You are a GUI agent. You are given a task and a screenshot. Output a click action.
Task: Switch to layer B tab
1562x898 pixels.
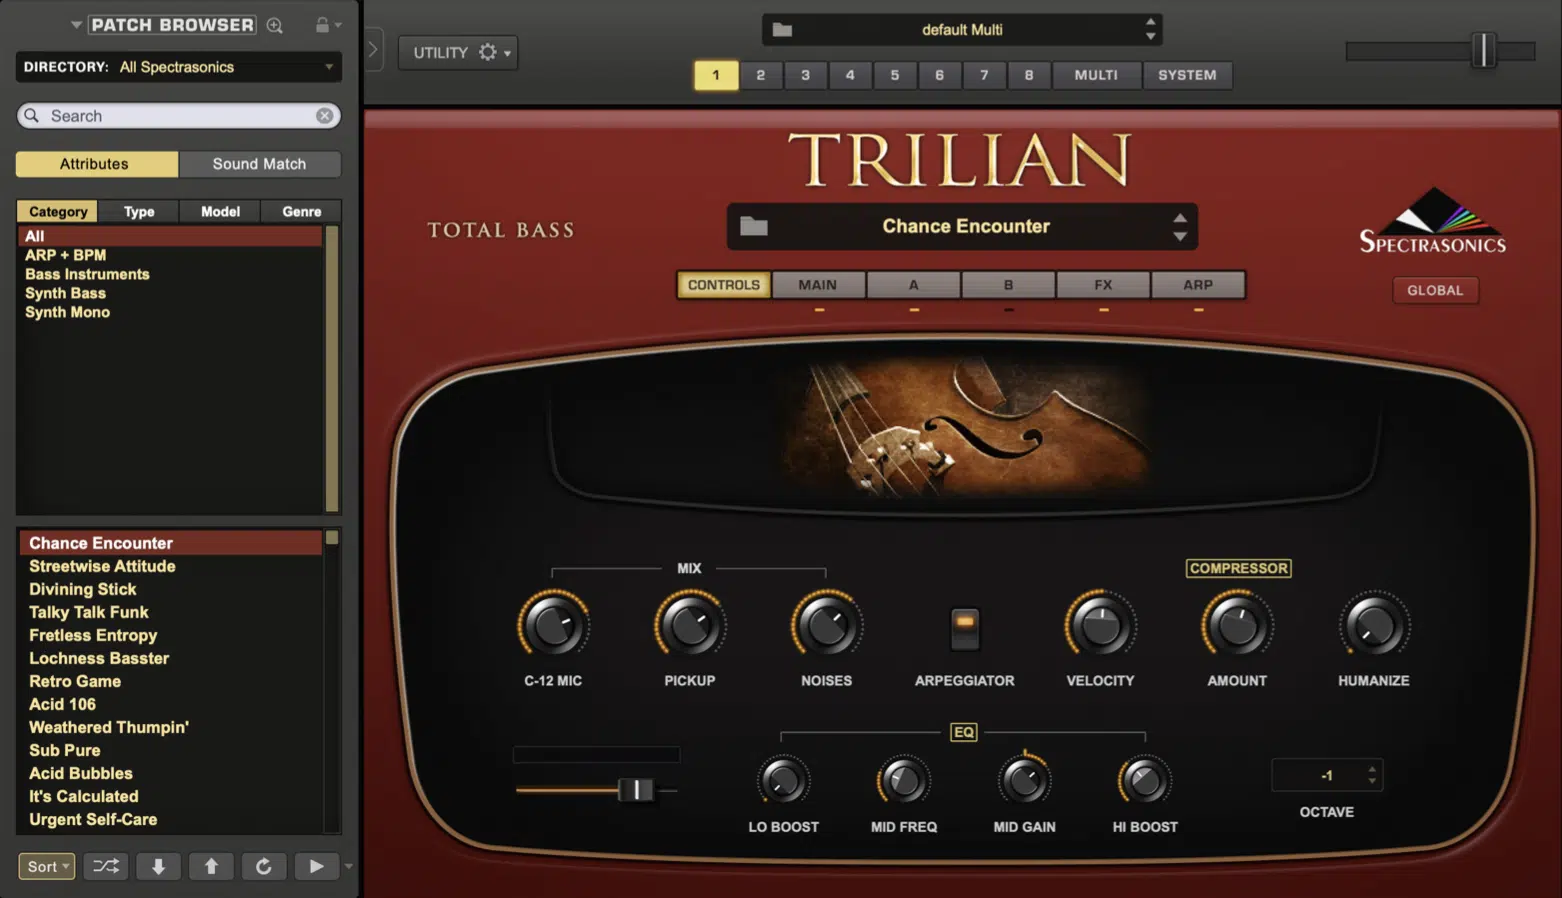click(x=1008, y=285)
